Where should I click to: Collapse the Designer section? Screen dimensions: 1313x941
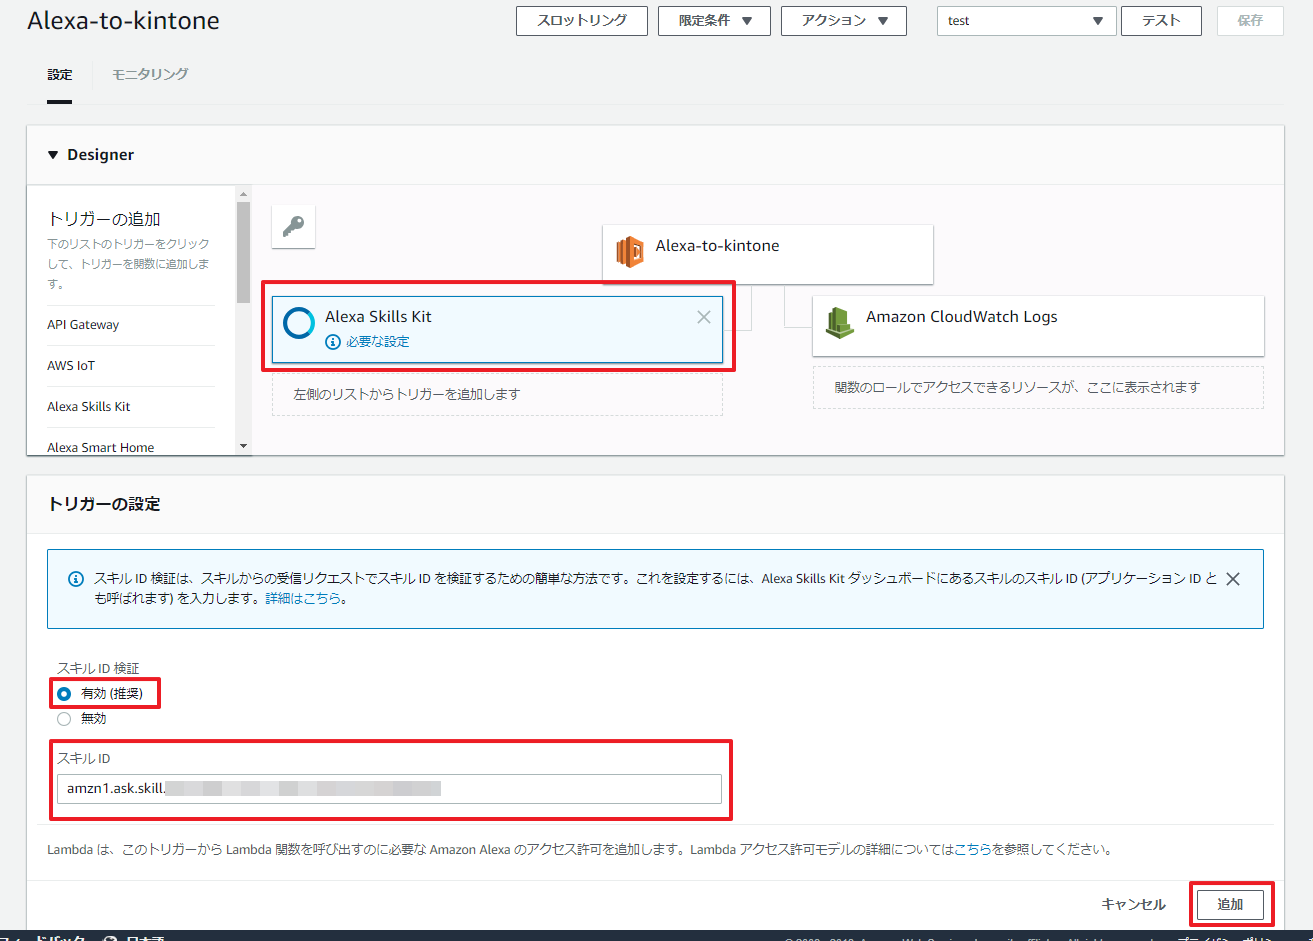point(53,155)
